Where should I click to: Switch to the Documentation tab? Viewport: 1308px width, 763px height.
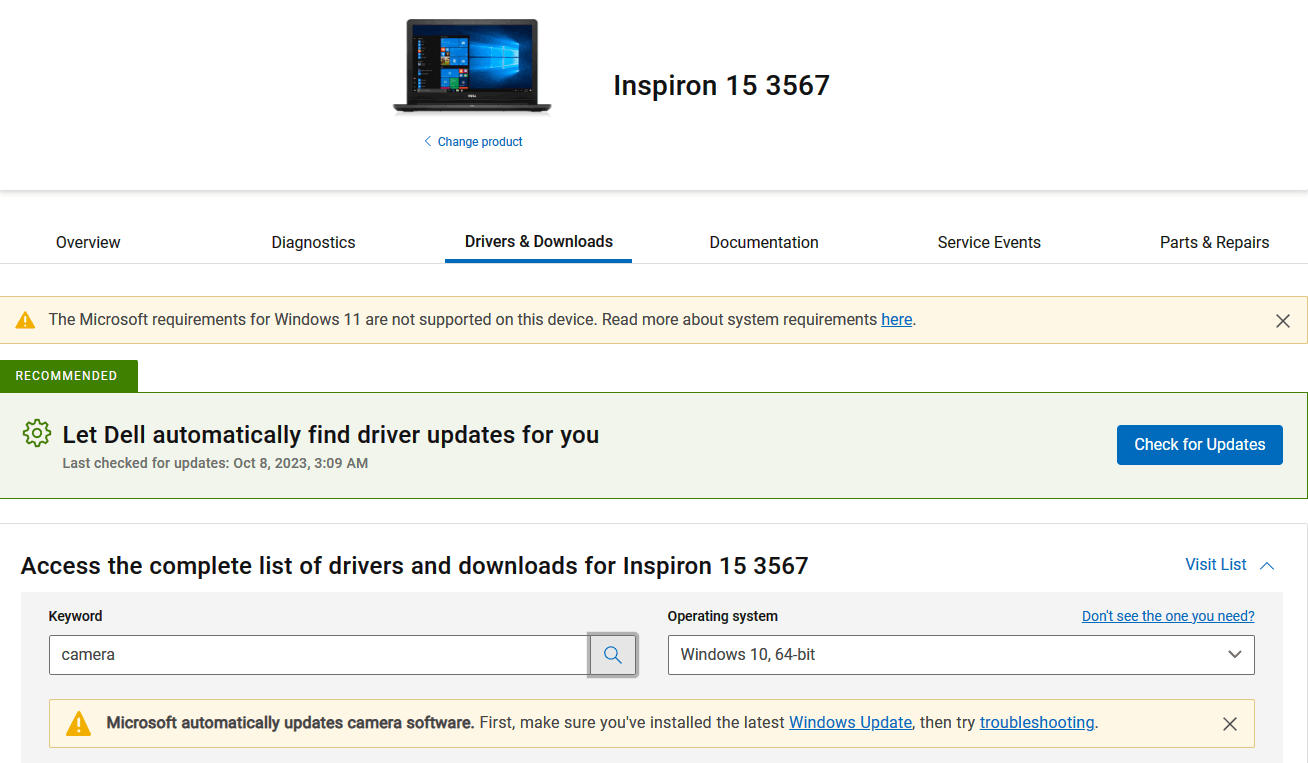763,242
